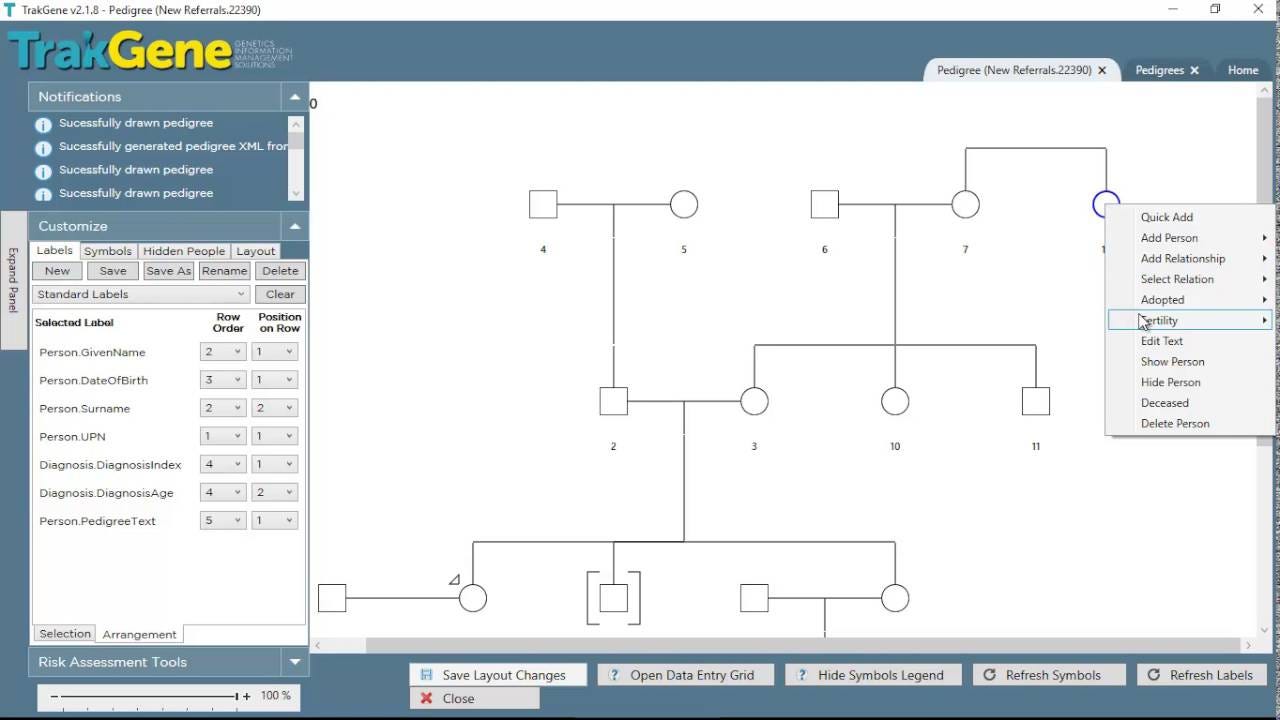Choose Edit Text from context menu
This screenshot has height=720, width=1280.
click(x=1190, y=341)
